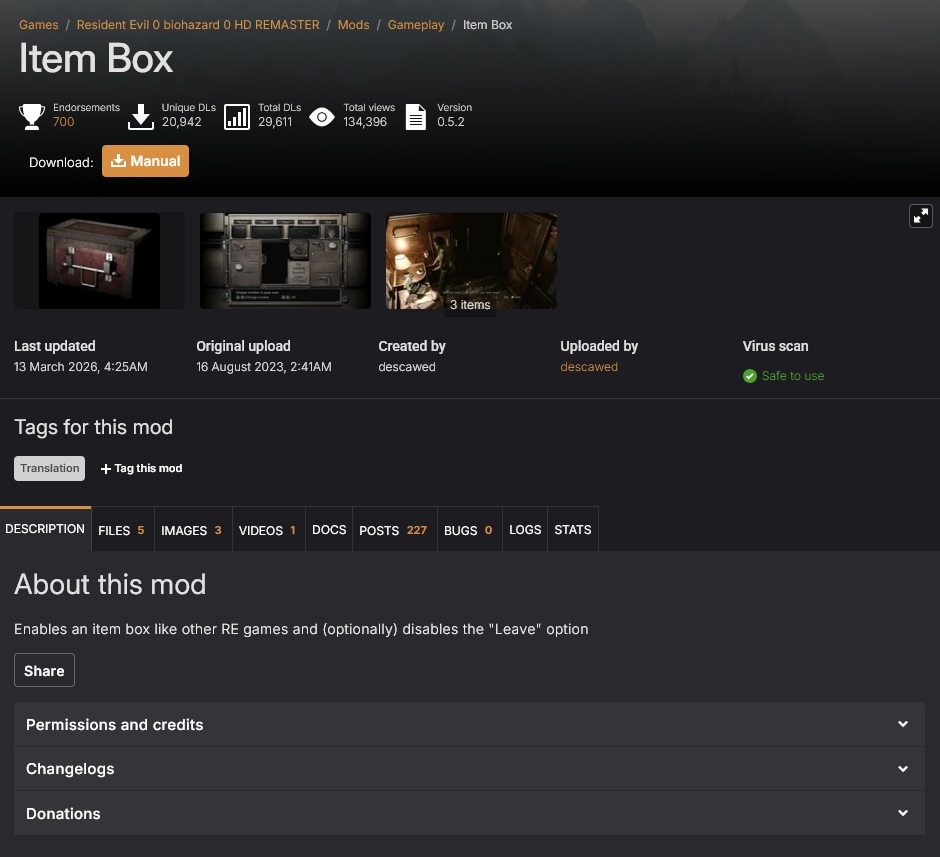Open the Share button
This screenshot has height=857, width=940.
44,670
